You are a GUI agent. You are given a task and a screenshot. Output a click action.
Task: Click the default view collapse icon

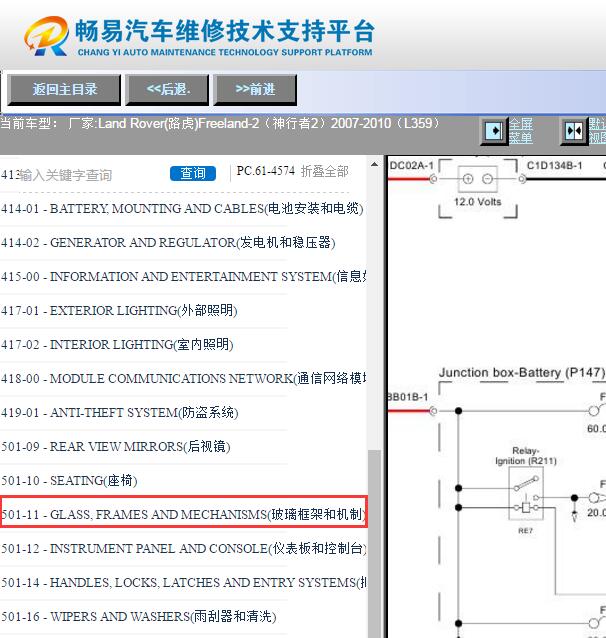(574, 131)
